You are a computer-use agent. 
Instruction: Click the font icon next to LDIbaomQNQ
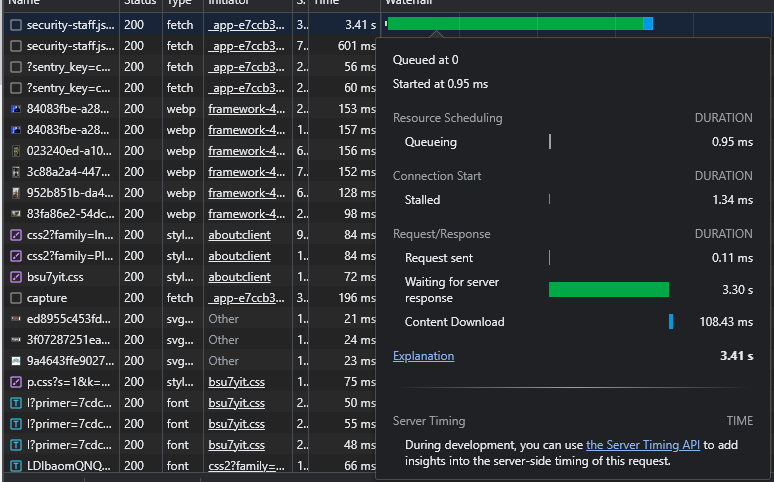pyautogui.click(x=15, y=466)
